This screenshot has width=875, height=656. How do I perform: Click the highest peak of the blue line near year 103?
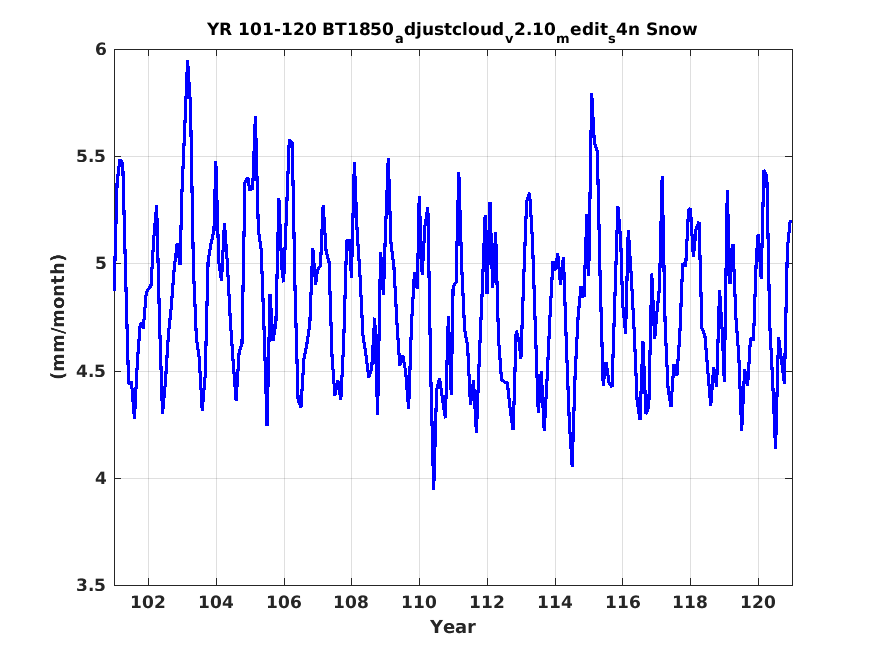pos(188,61)
